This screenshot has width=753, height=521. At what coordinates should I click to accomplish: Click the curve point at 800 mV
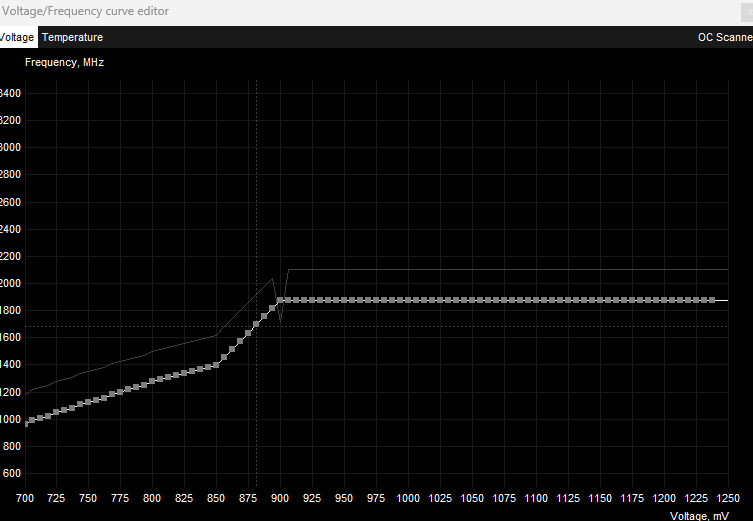[152, 381]
